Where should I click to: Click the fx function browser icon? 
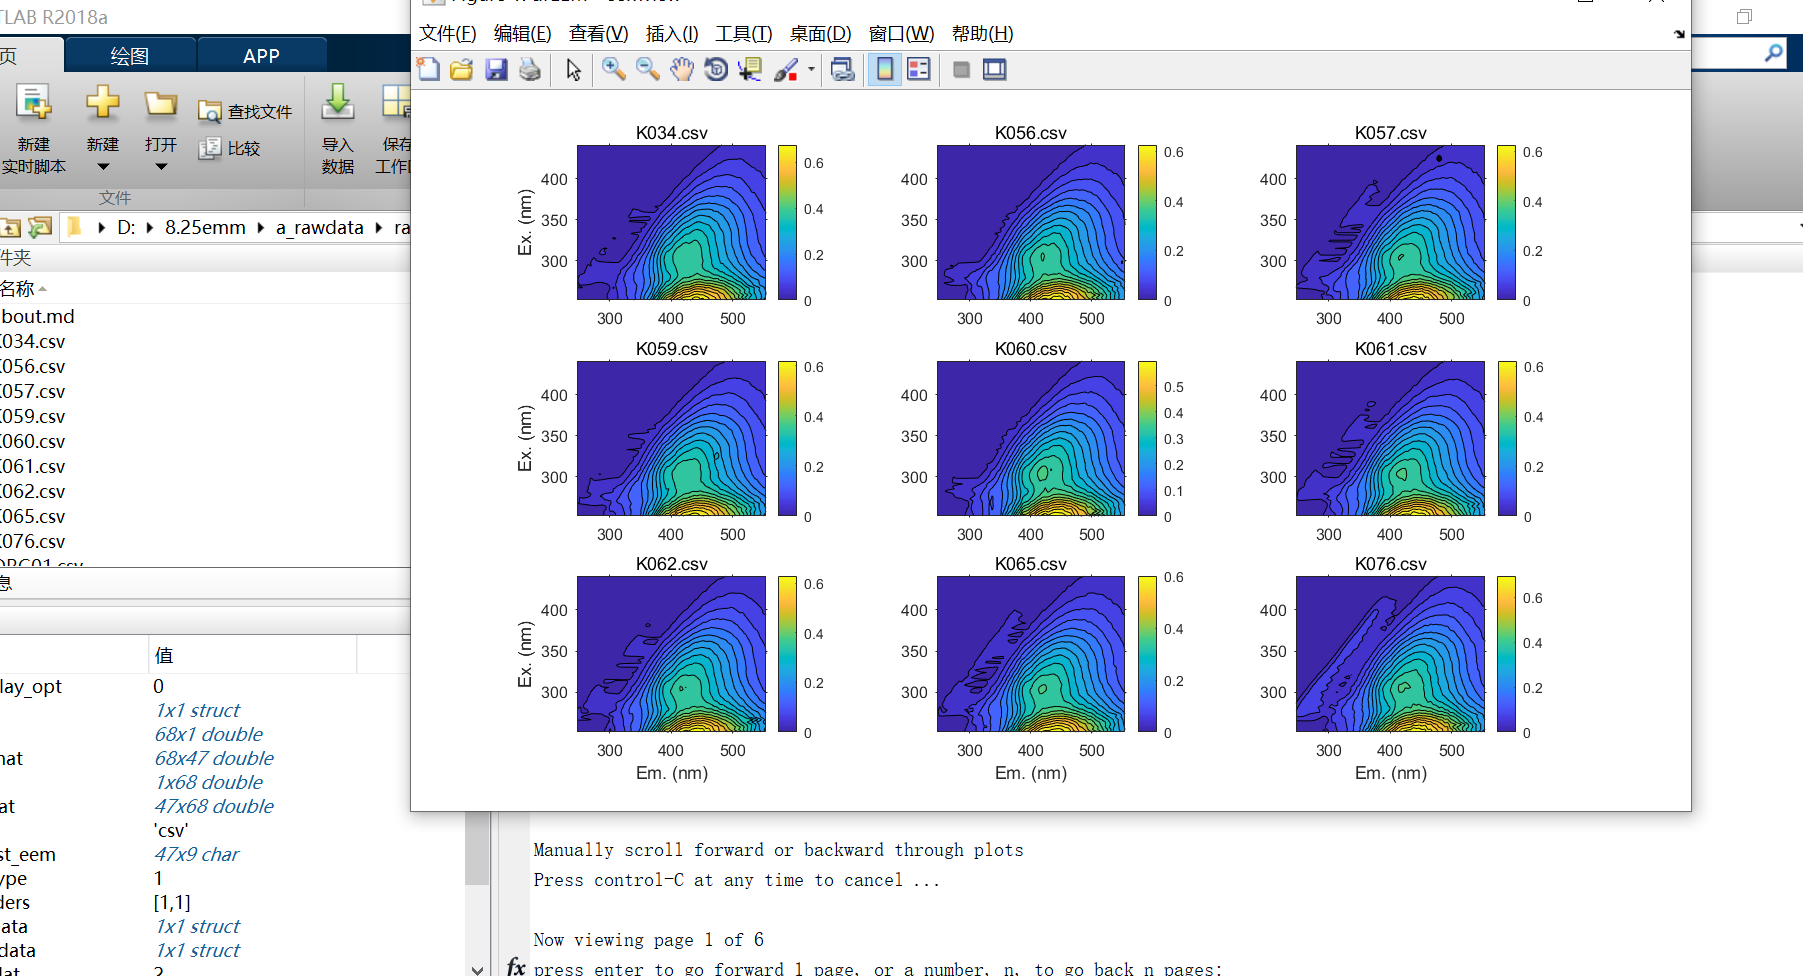(x=515, y=966)
